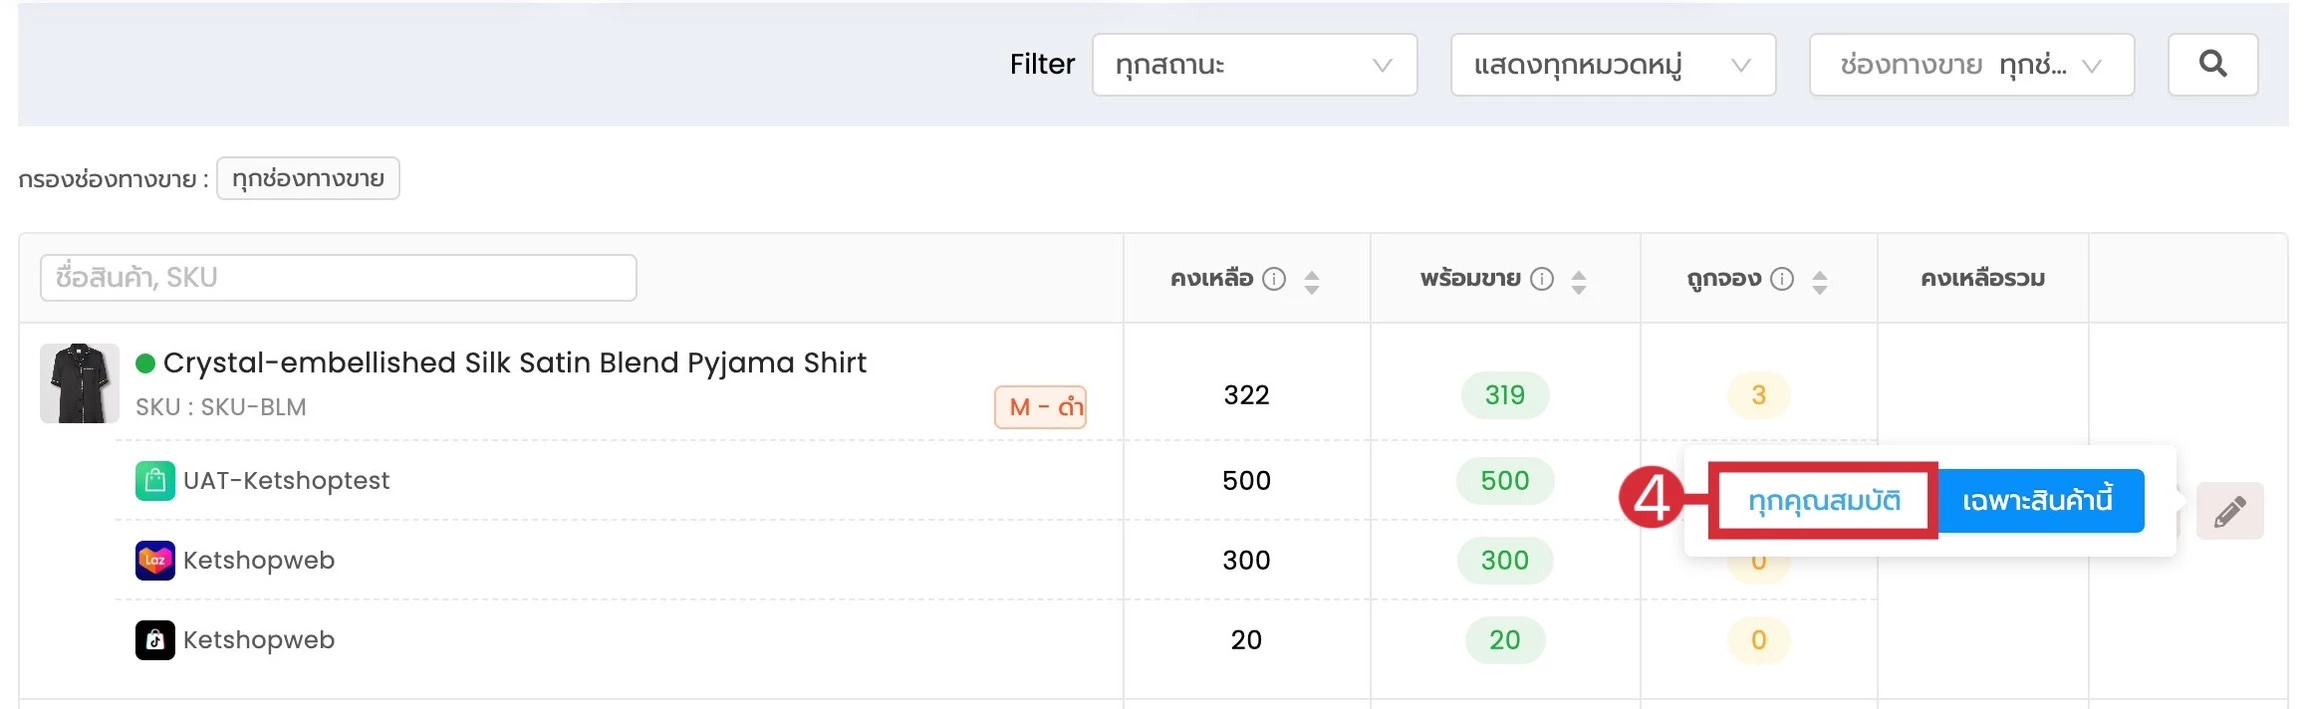Open the ช่องทางขาย channel dropdown

1972,65
